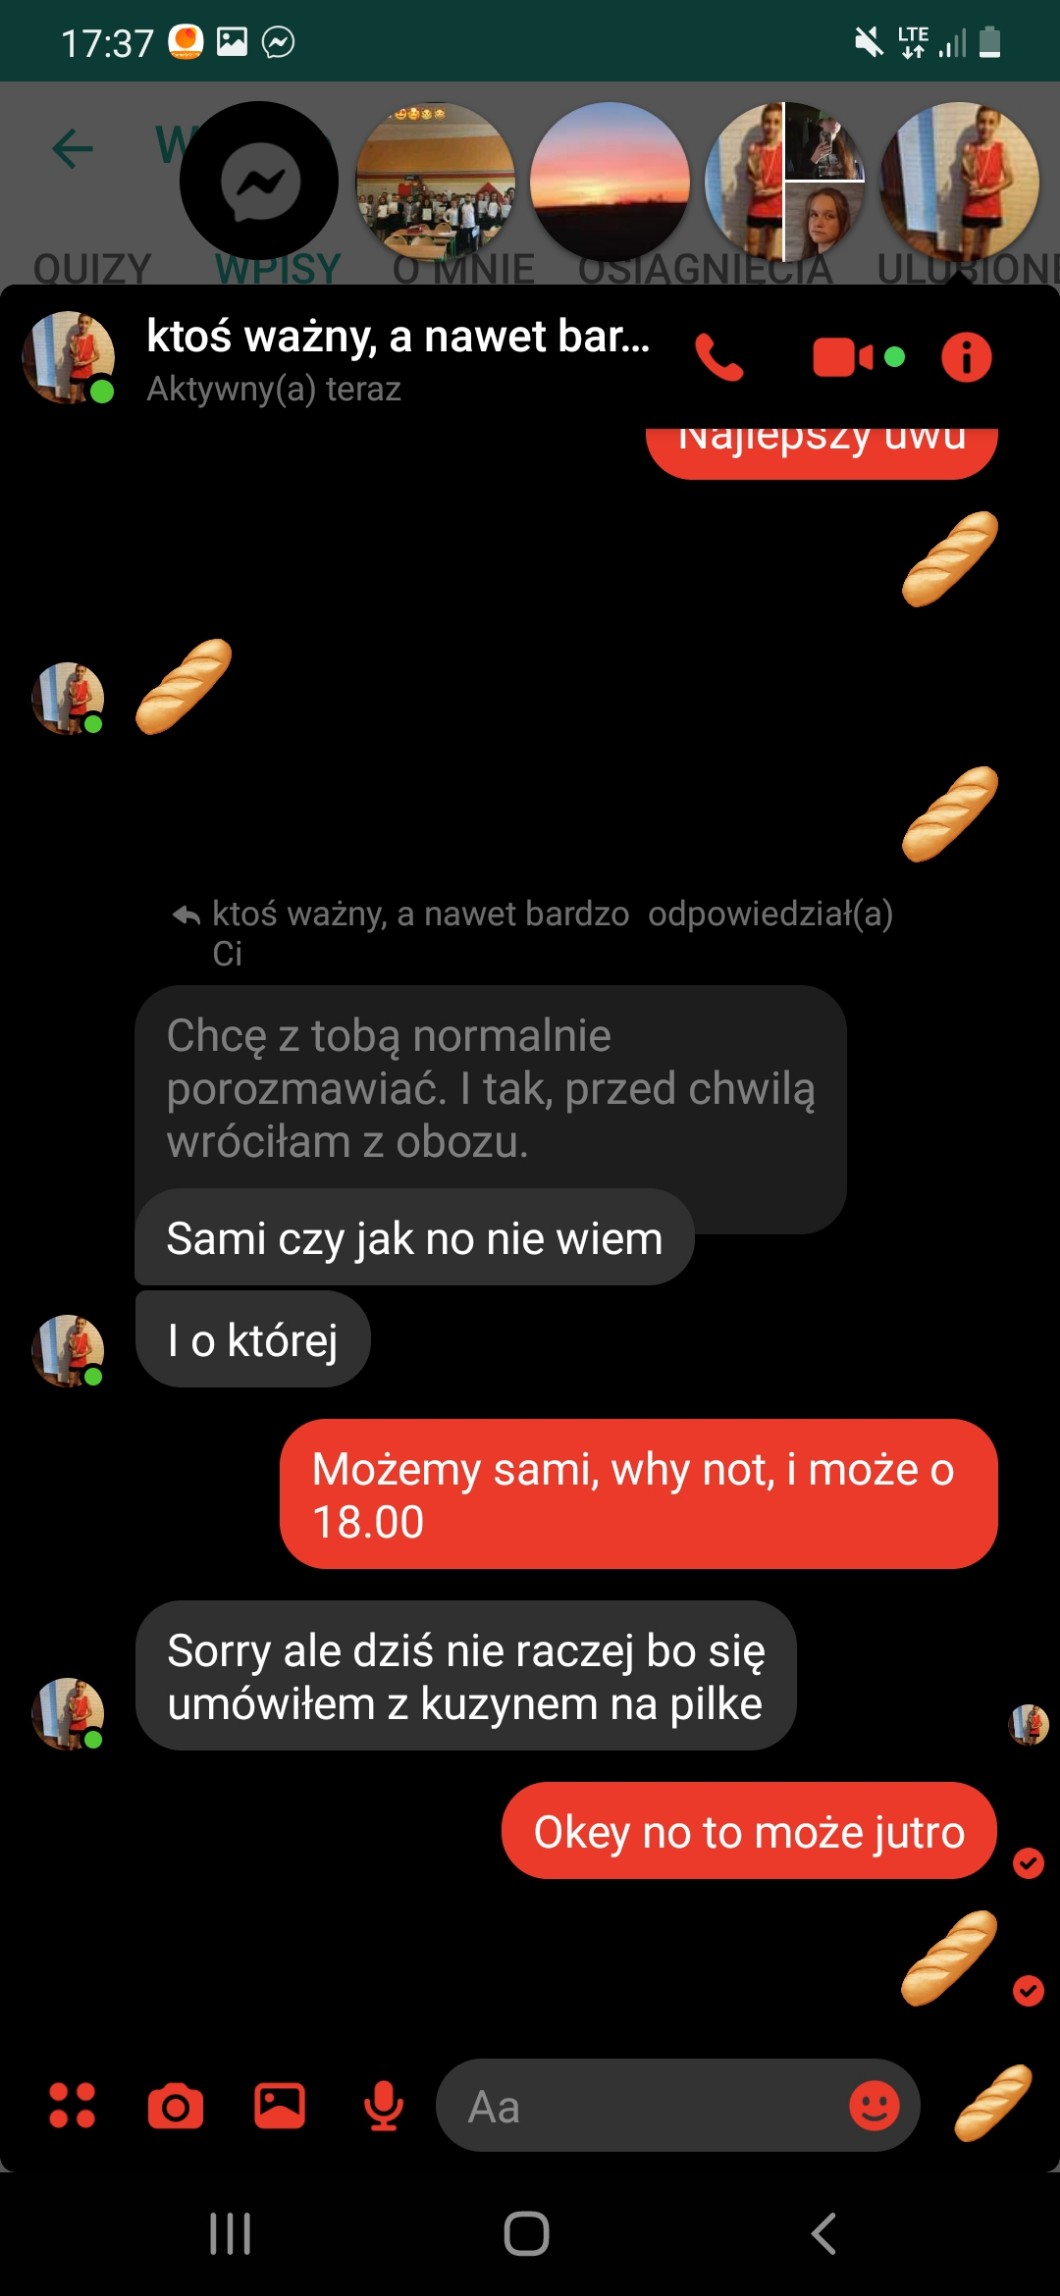Image resolution: width=1060 pixels, height=2296 pixels.
Task: Open the four-dot more actions menu
Action: pos(72,2105)
